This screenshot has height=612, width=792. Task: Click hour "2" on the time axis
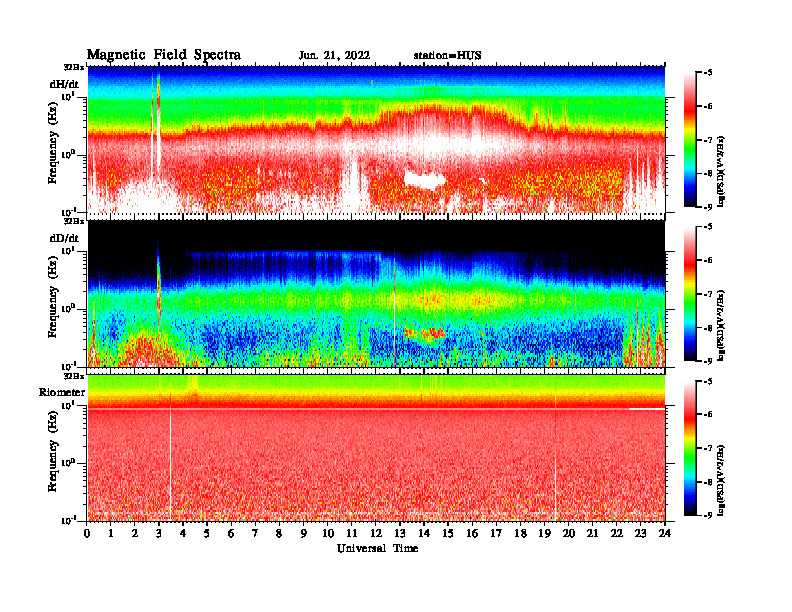pyautogui.click(x=135, y=533)
